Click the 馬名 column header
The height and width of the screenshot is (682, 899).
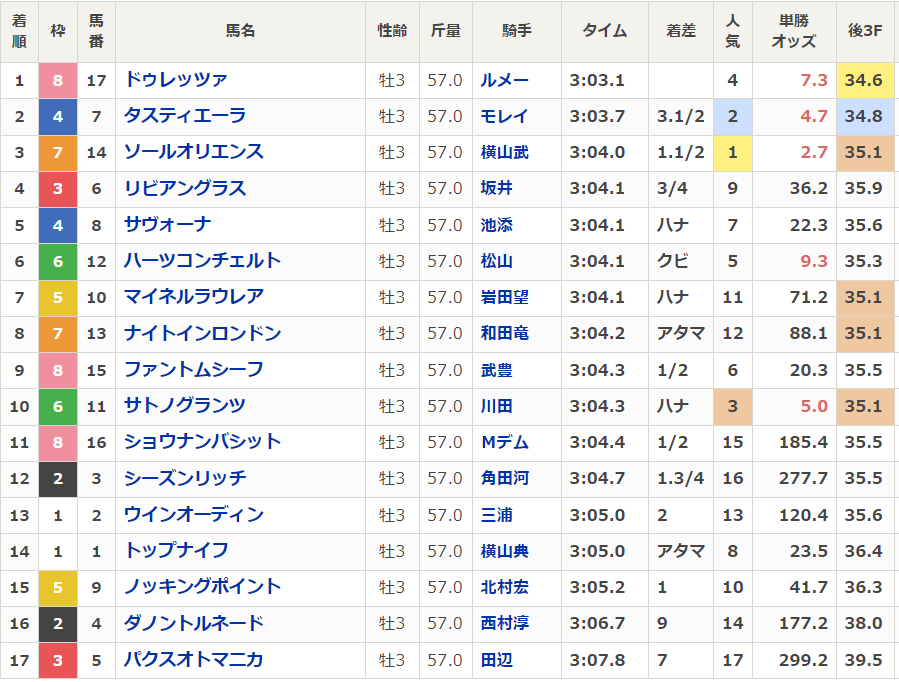pyautogui.click(x=240, y=31)
